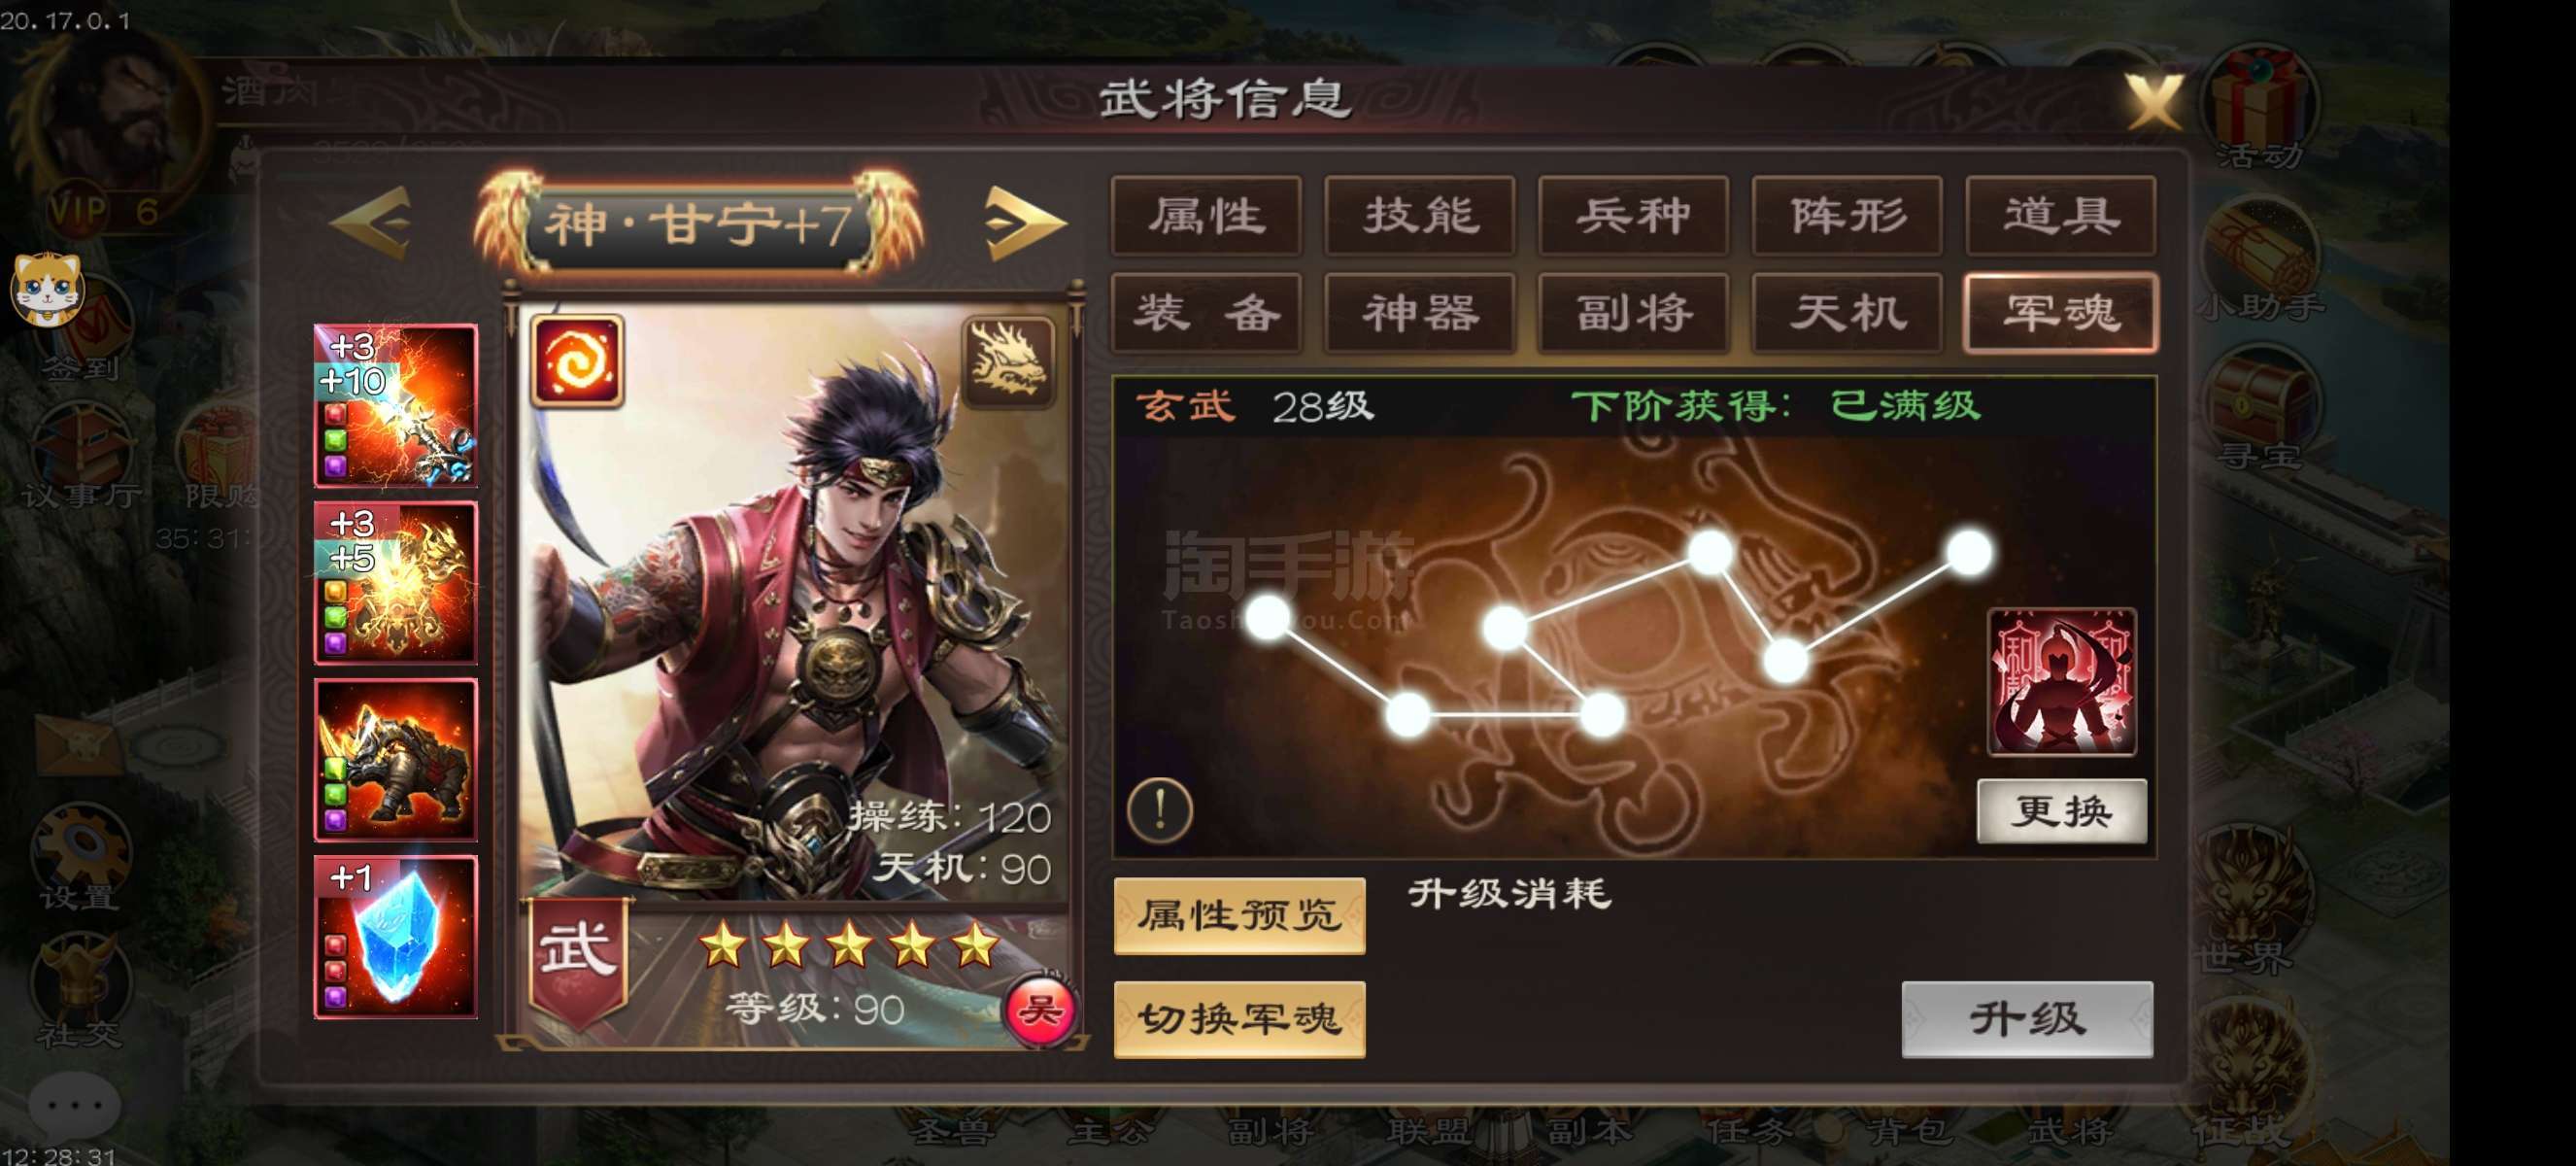Click the 属性预览 button
The width and height of the screenshot is (2576, 1166).
pos(1240,916)
